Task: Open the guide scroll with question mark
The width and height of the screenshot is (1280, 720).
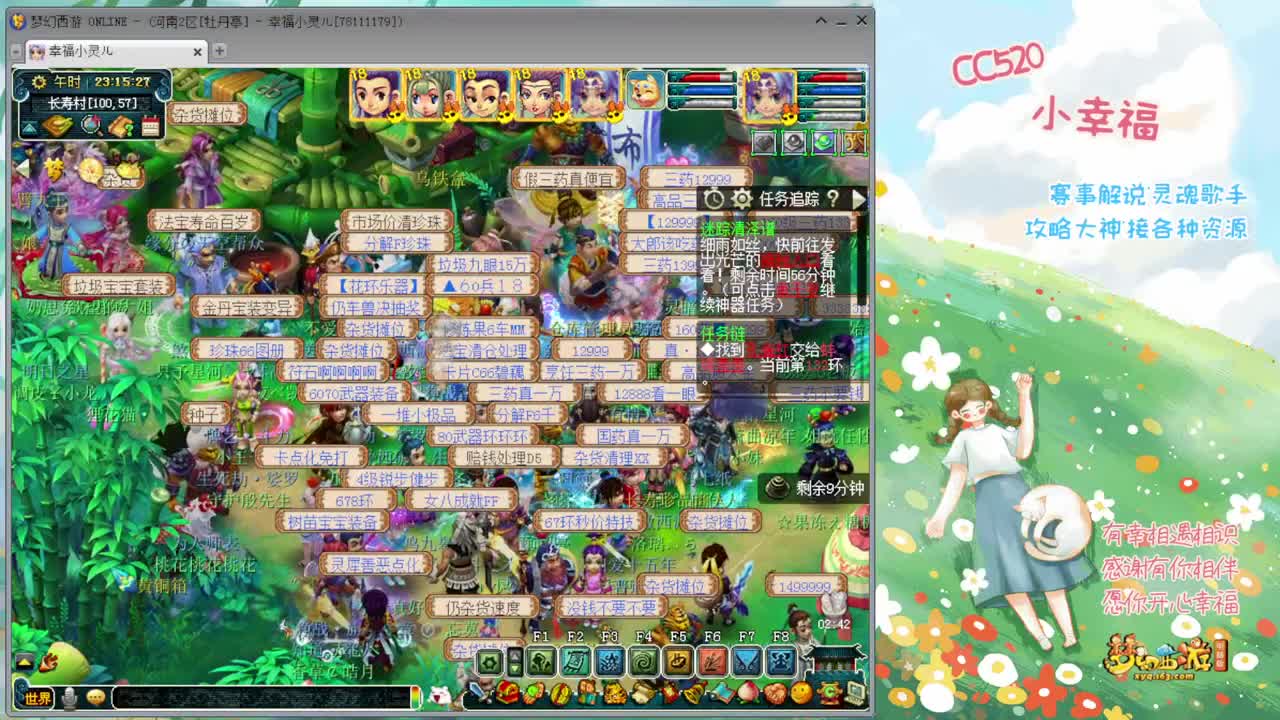Action: point(121,126)
